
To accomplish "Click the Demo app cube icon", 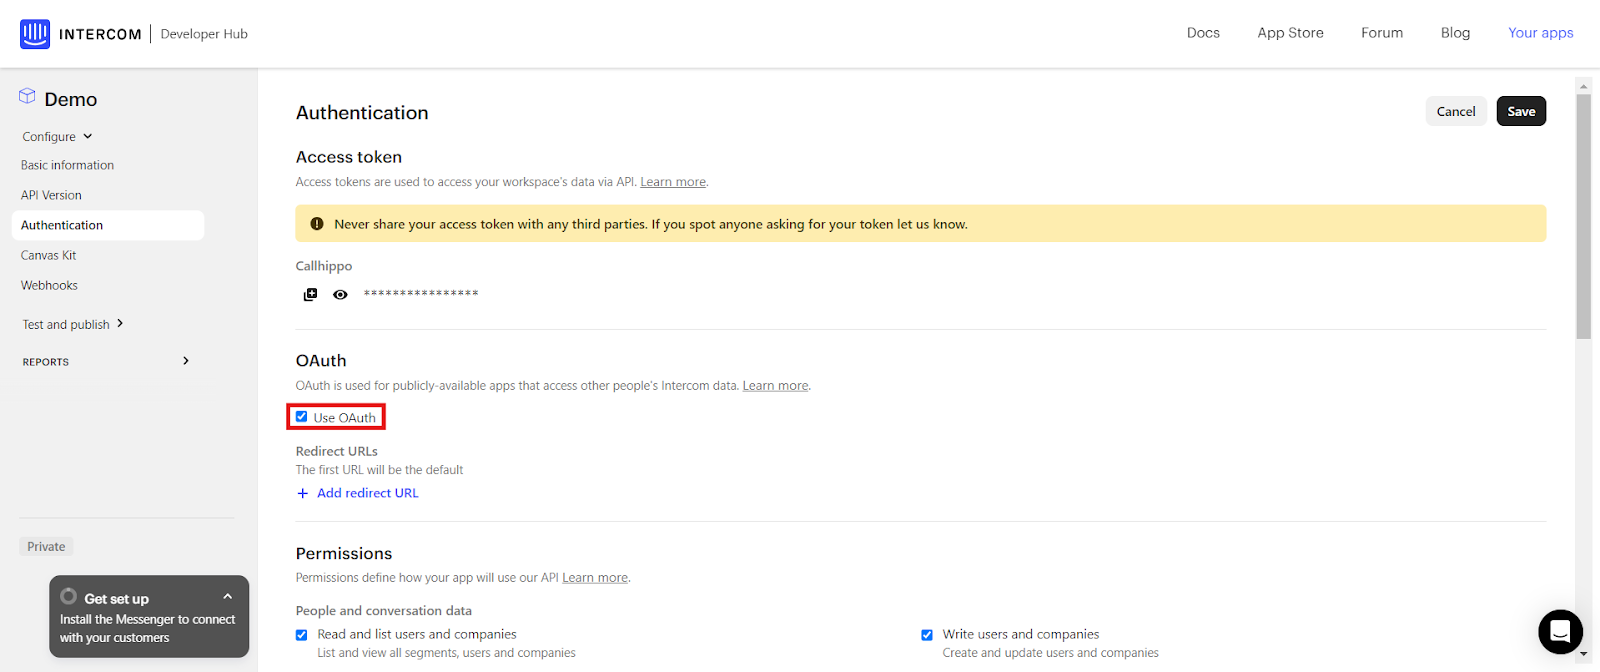I will (27, 96).
